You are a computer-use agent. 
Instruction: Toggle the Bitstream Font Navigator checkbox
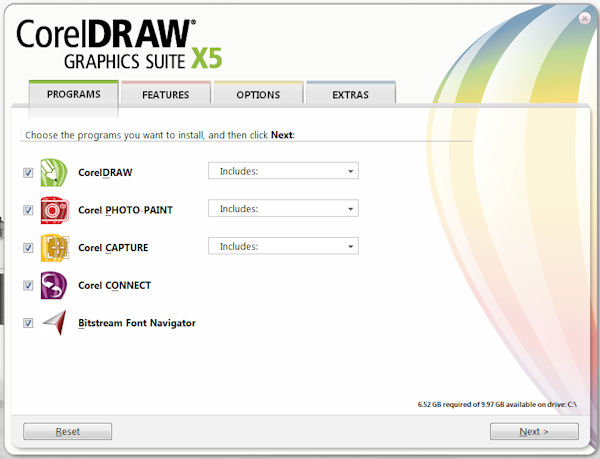coord(28,323)
